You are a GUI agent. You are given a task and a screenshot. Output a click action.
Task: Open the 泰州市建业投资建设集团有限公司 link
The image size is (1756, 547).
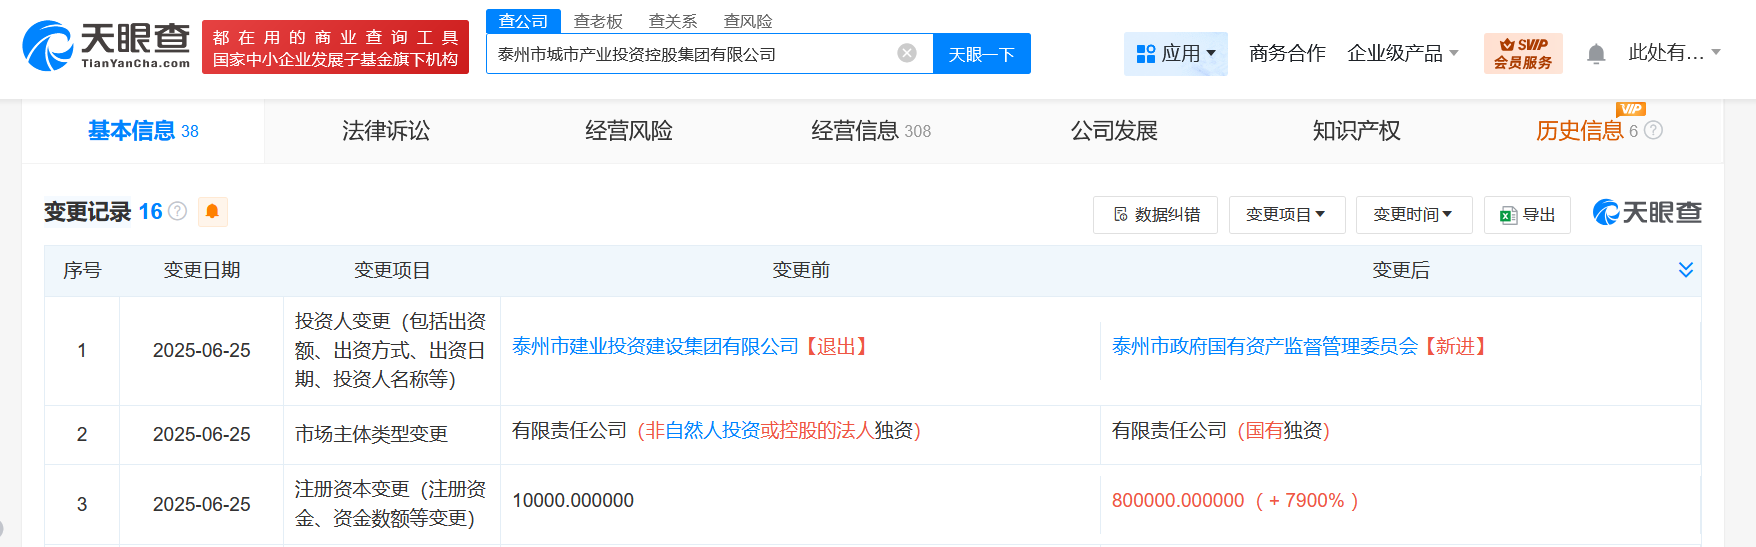656,346
